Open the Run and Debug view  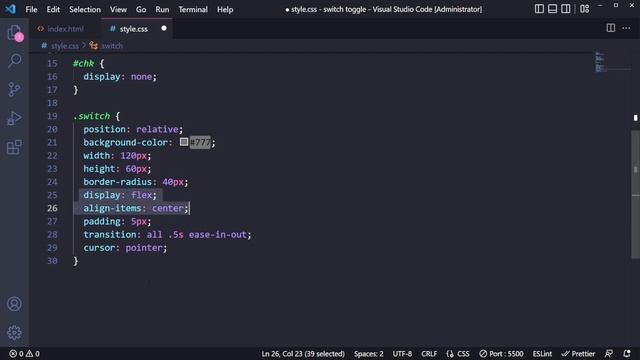[x=15, y=118]
